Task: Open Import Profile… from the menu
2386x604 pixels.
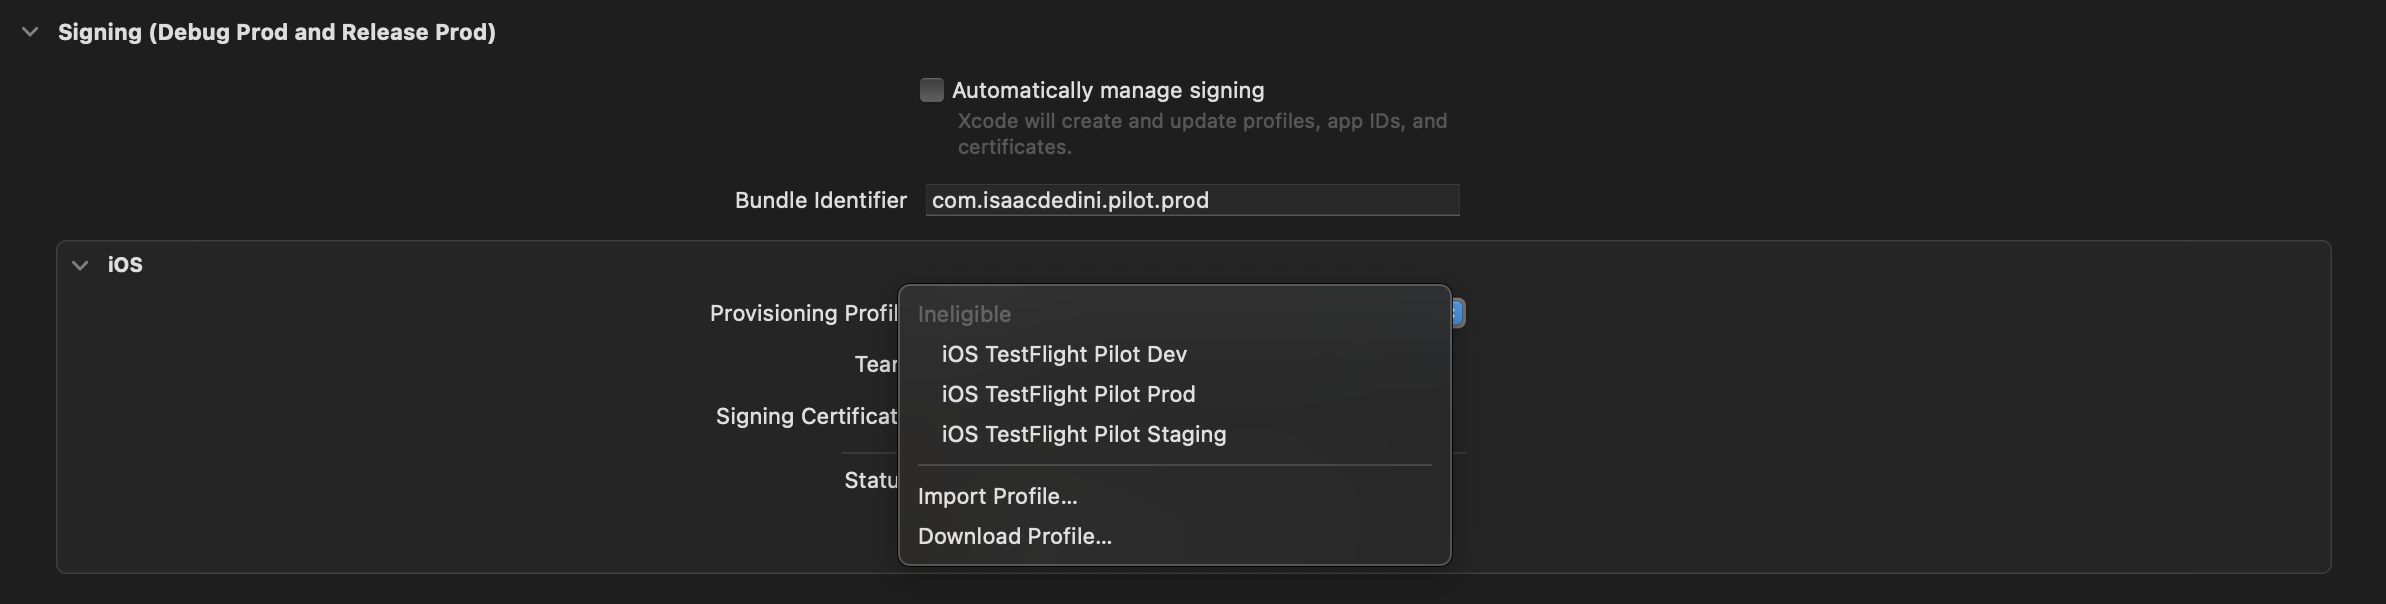Action: [997, 496]
